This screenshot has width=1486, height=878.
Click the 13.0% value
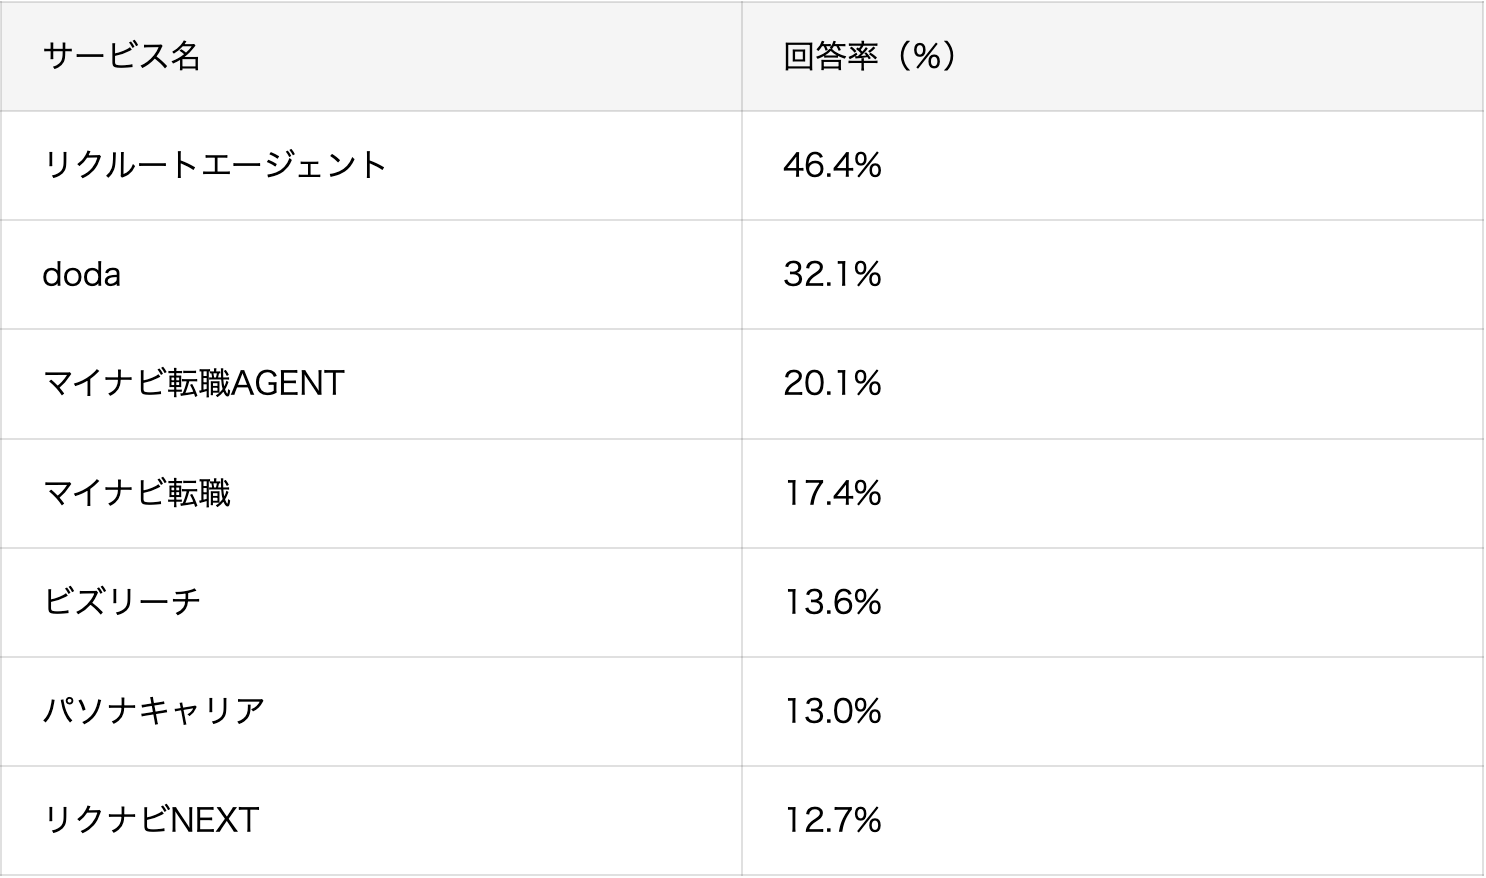click(x=832, y=711)
